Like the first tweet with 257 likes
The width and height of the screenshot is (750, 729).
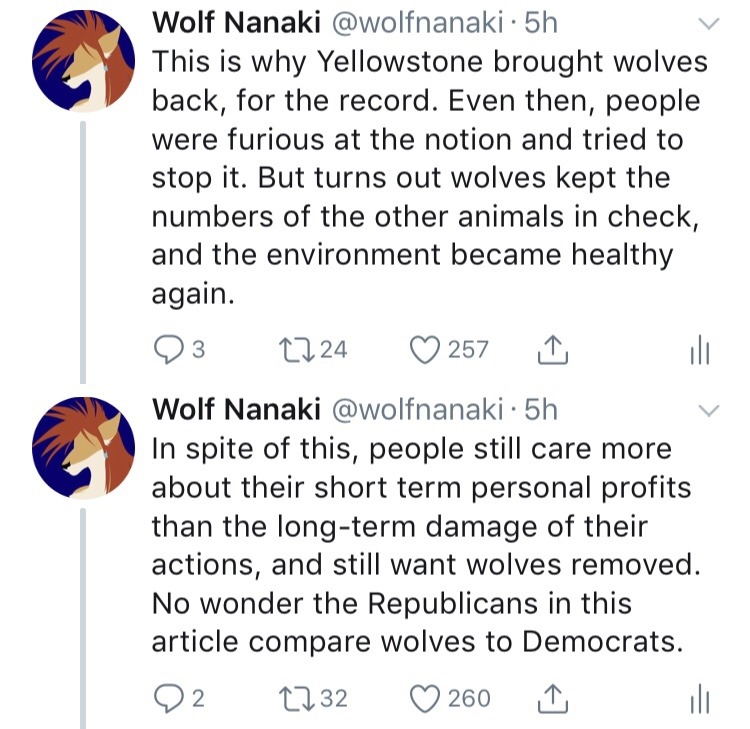427,349
